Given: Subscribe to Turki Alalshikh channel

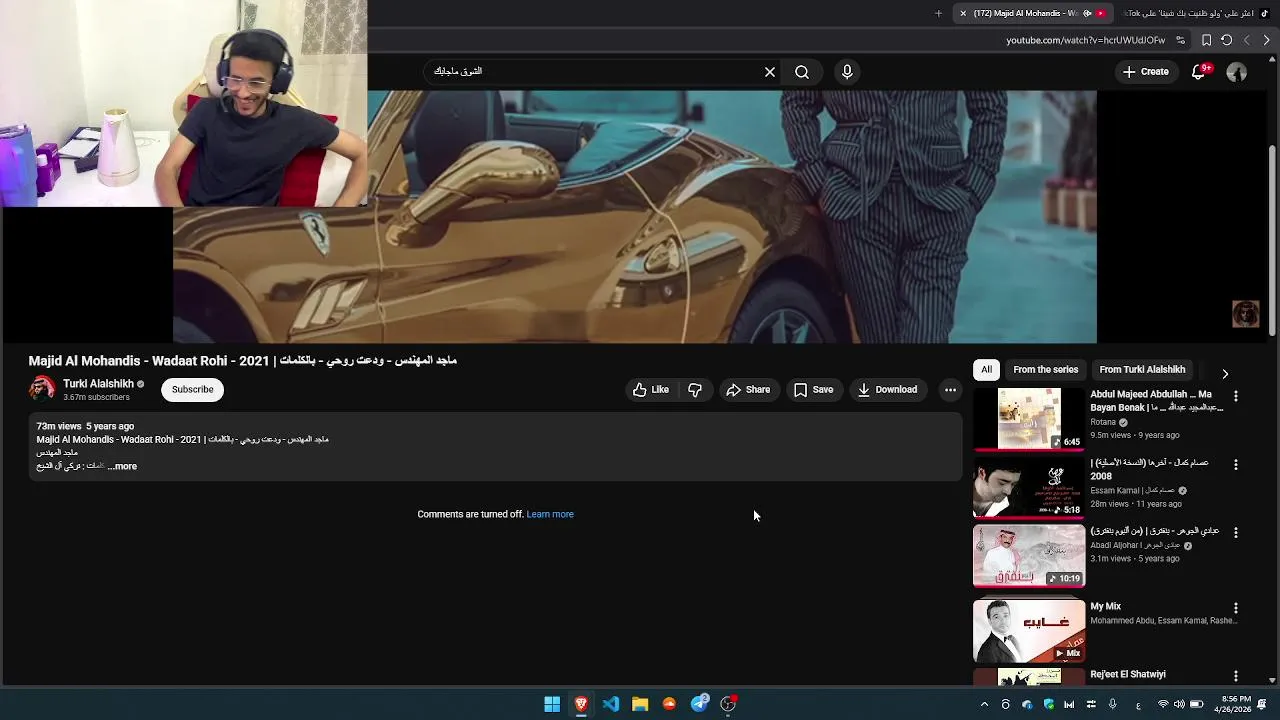Looking at the screenshot, I should pyautogui.click(x=192, y=390).
